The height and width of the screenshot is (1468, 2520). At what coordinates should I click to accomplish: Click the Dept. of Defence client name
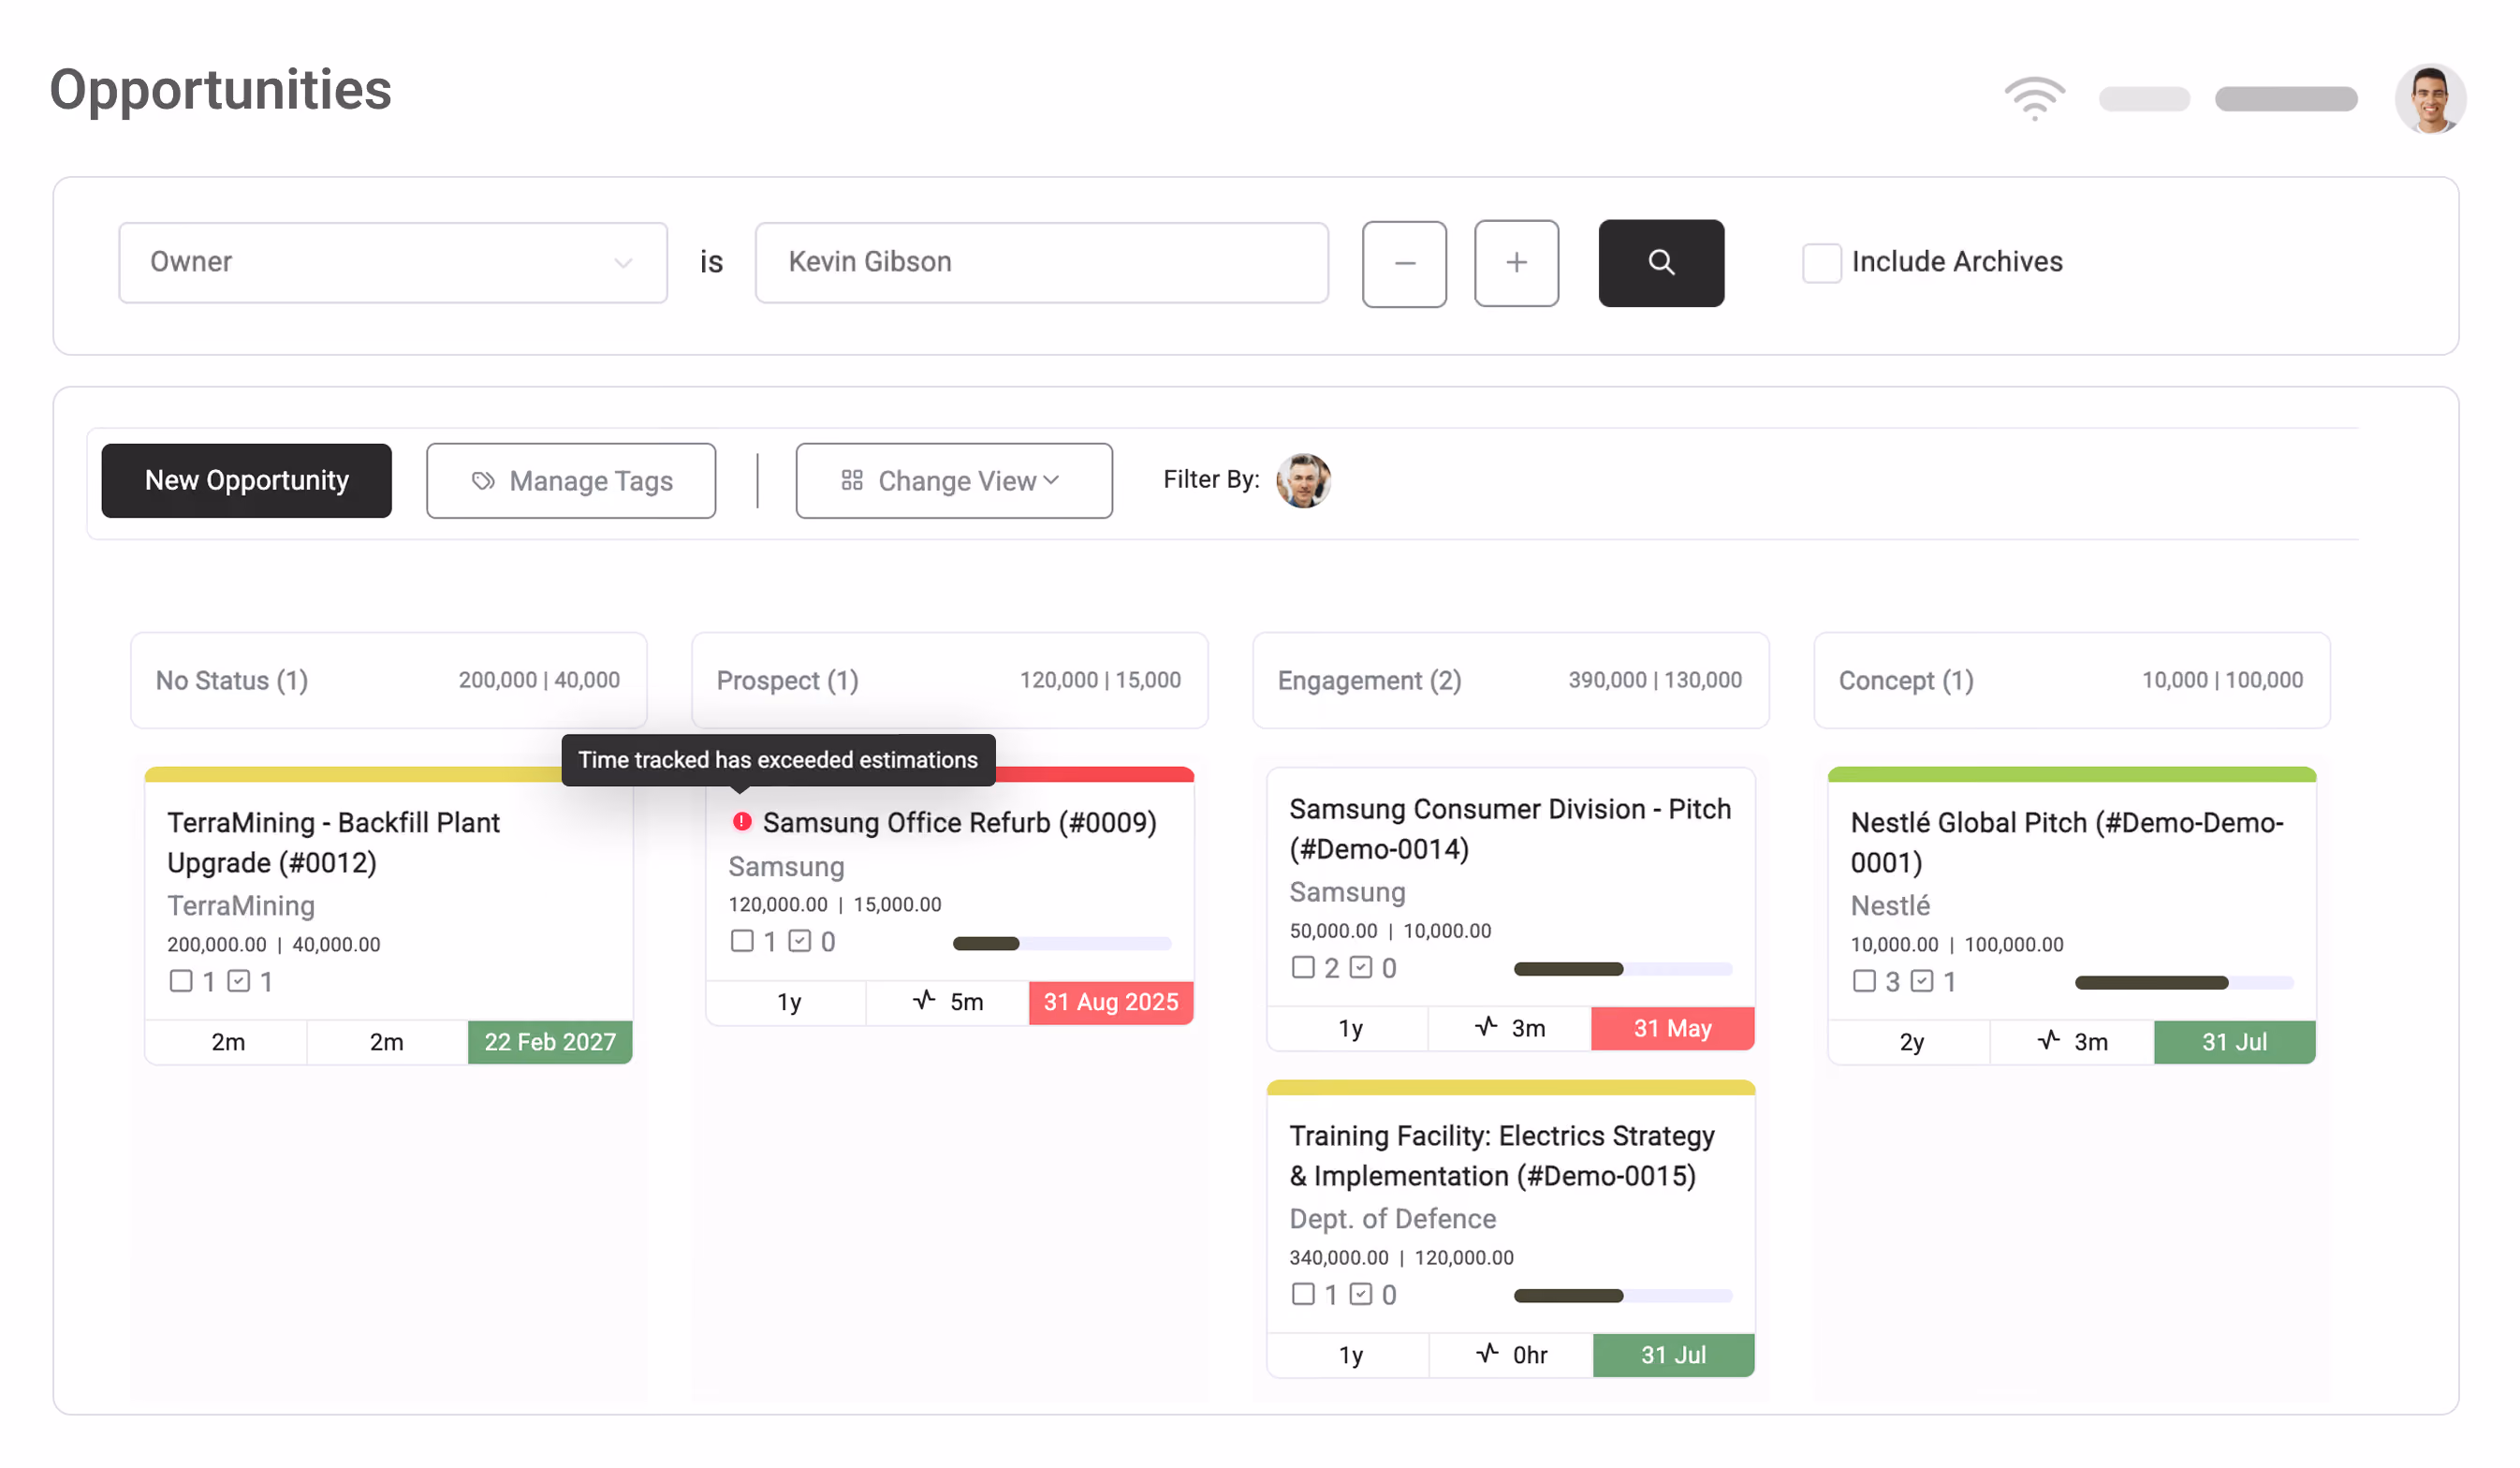pos(1392,1218)
